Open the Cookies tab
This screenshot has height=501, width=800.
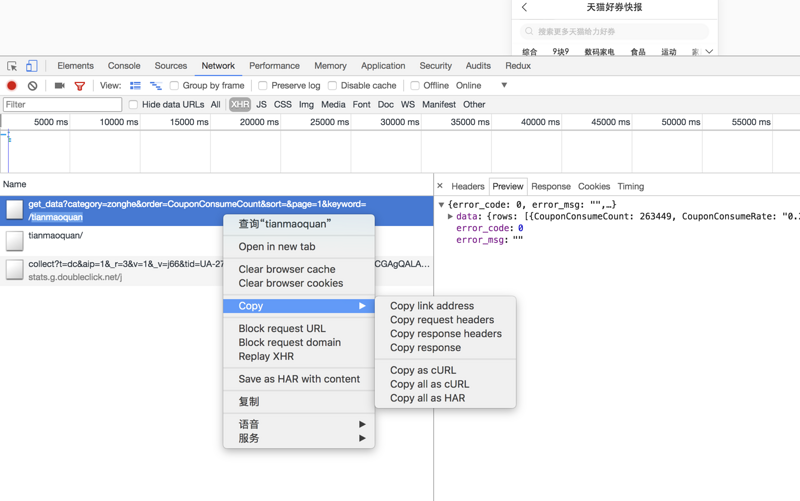coord(594,186)
